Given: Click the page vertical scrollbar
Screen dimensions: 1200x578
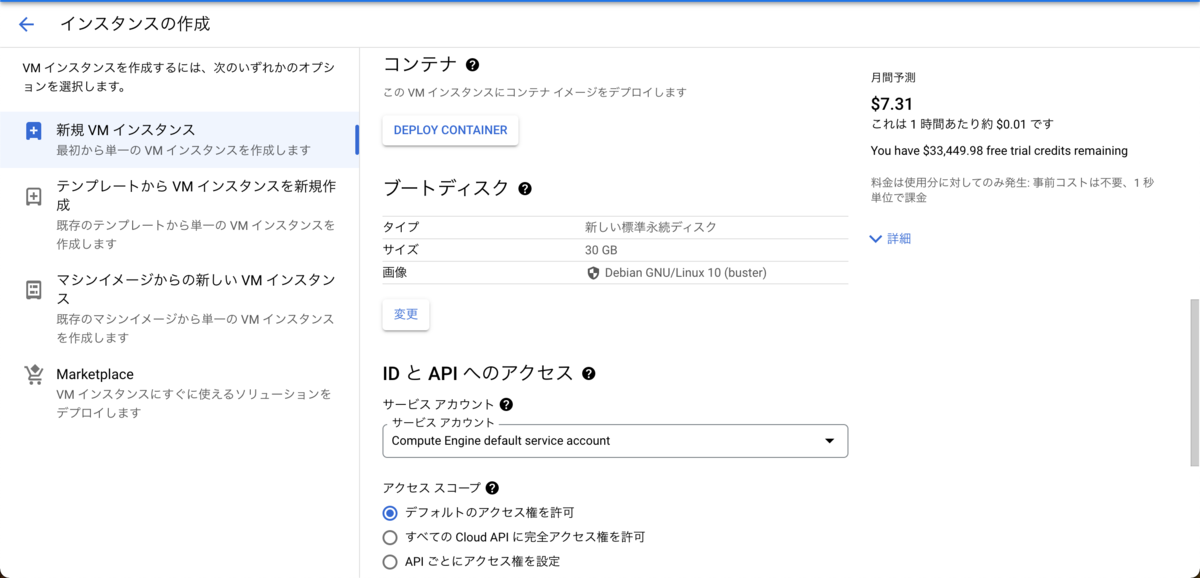Looking at the screenshot, I should point(1194,382).
